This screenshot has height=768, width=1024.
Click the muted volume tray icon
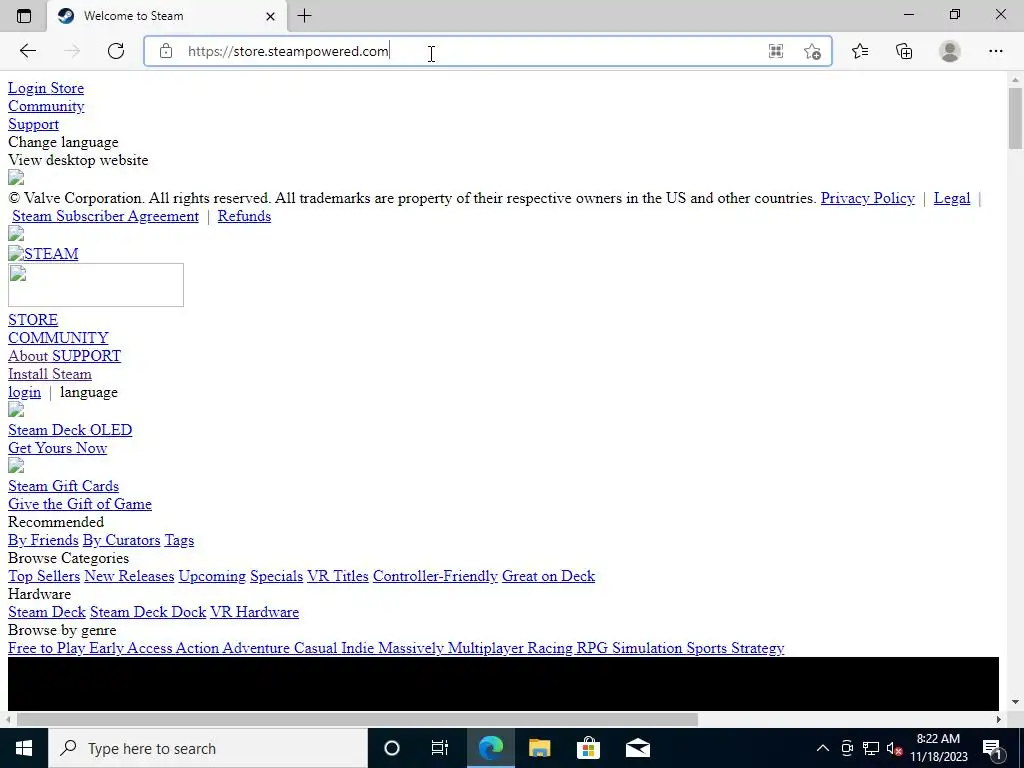895,748
